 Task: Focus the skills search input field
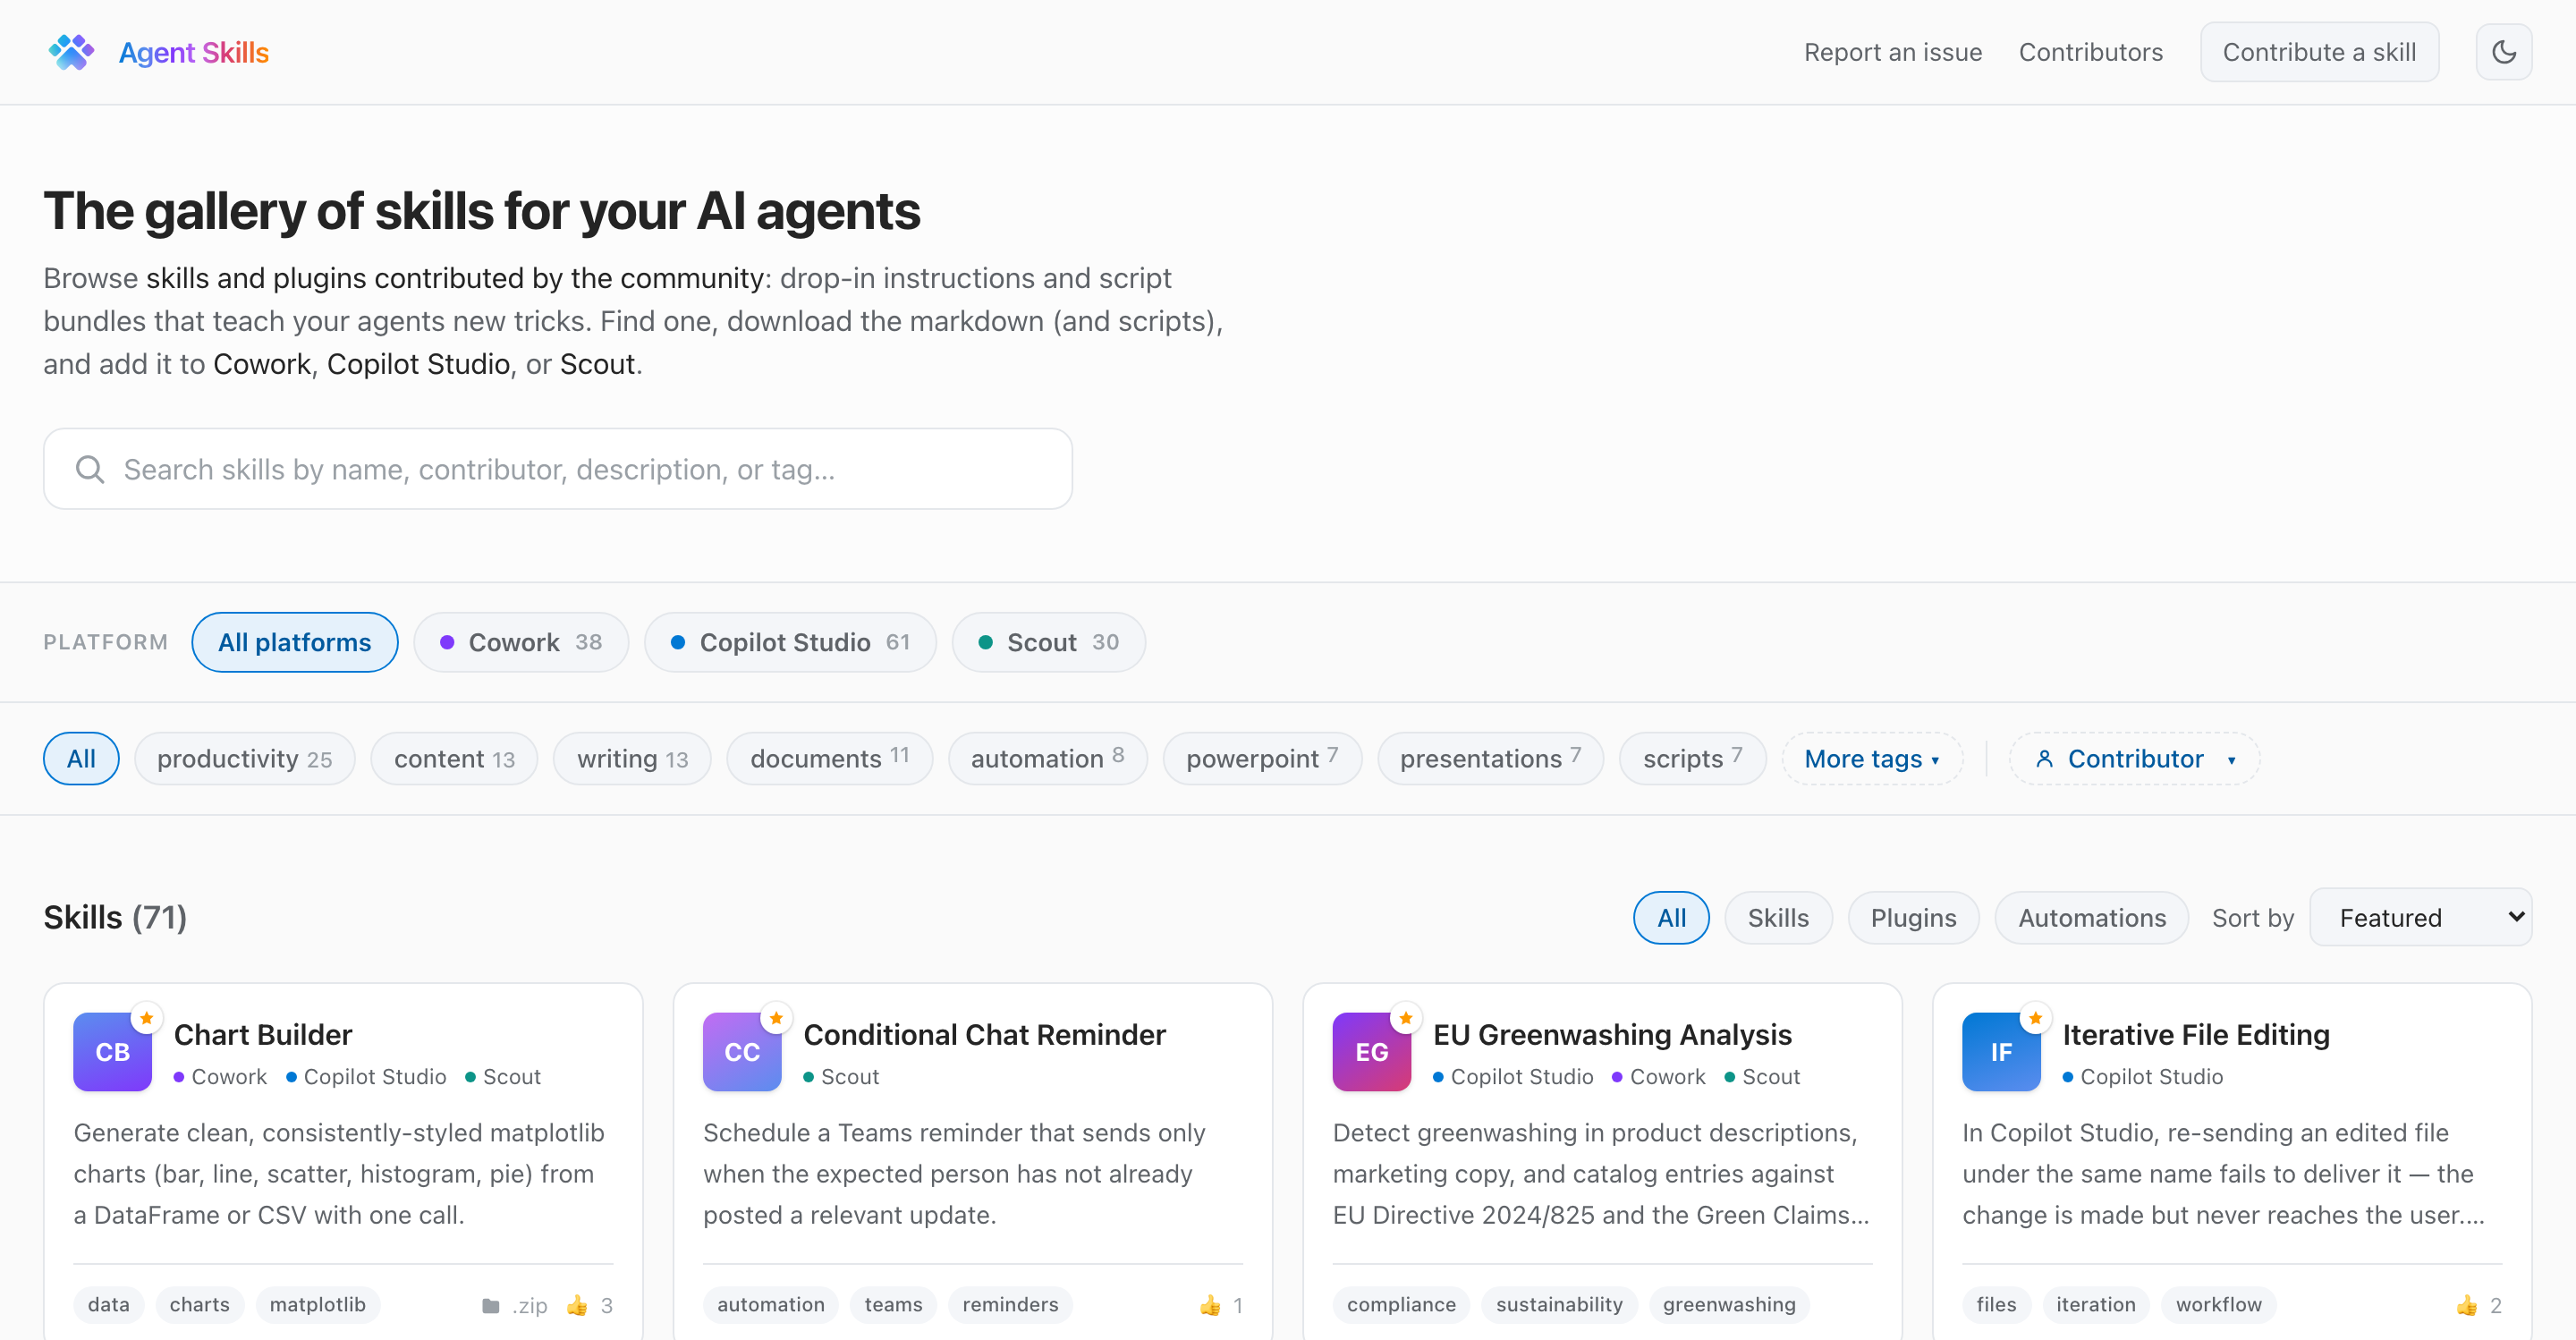coord(558,469)
